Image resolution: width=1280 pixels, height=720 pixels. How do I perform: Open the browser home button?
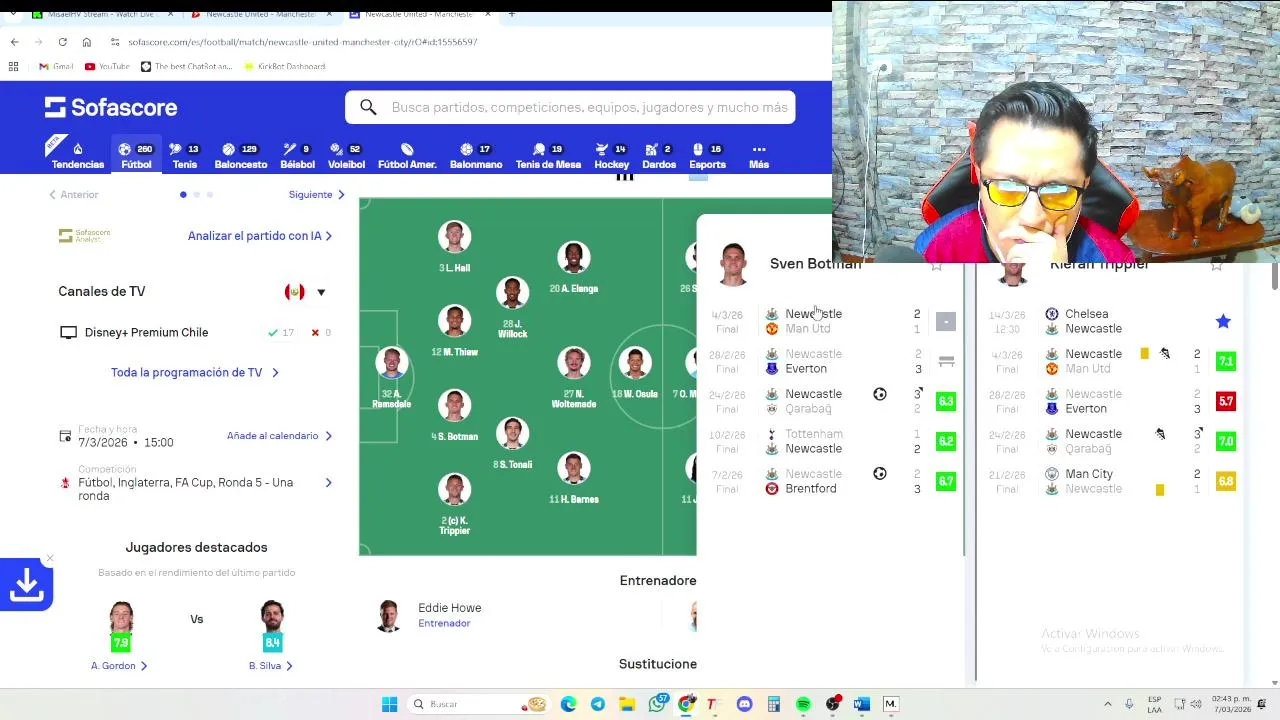tap(86, 42)
